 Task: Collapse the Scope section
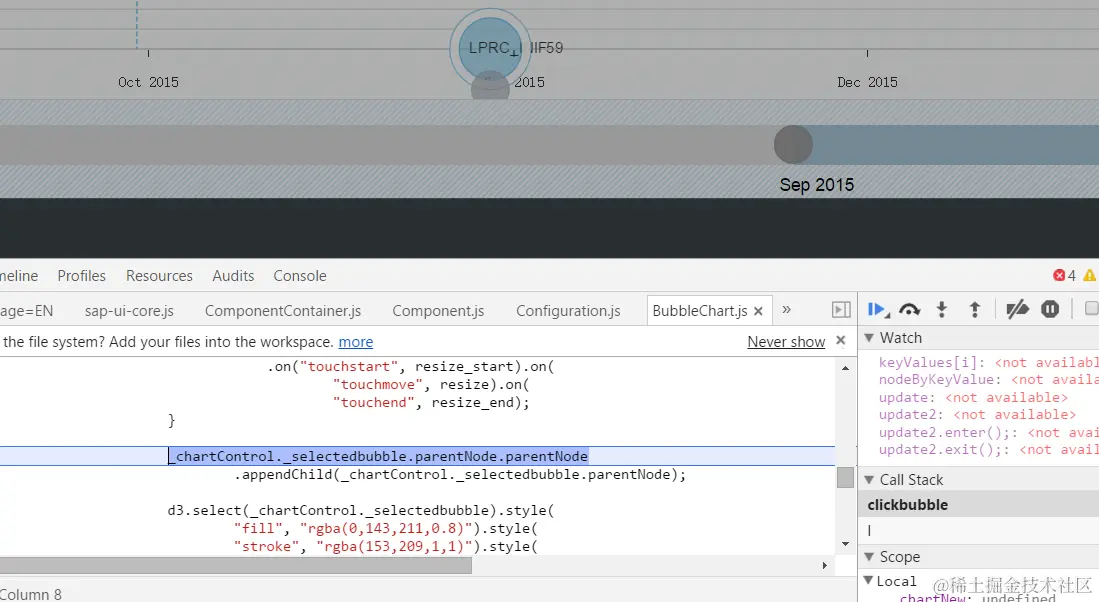point(869,557)
